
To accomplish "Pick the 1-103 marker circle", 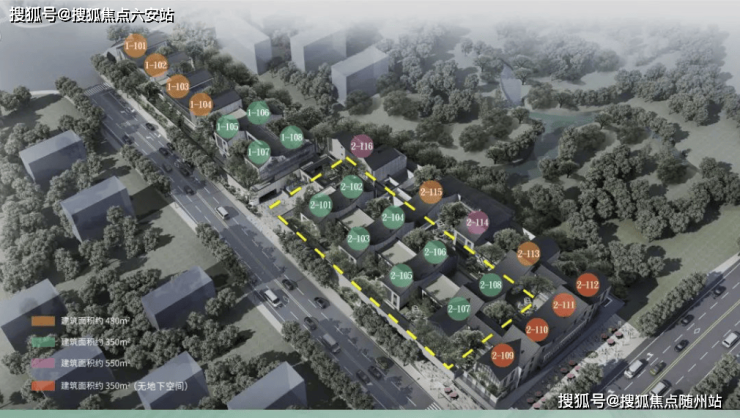I will (178, 87).
